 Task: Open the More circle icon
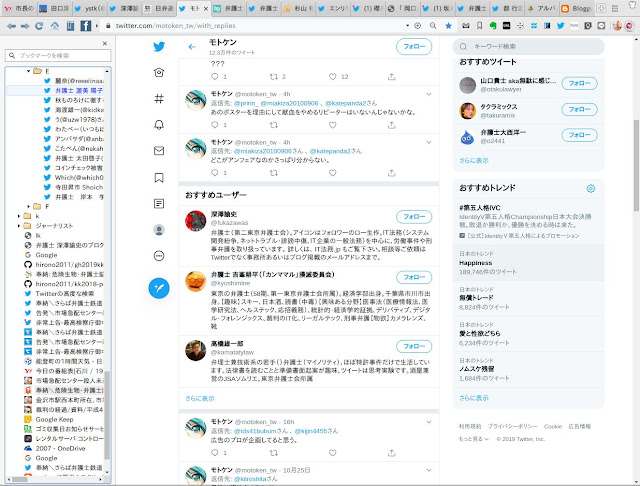coord(159,256)
